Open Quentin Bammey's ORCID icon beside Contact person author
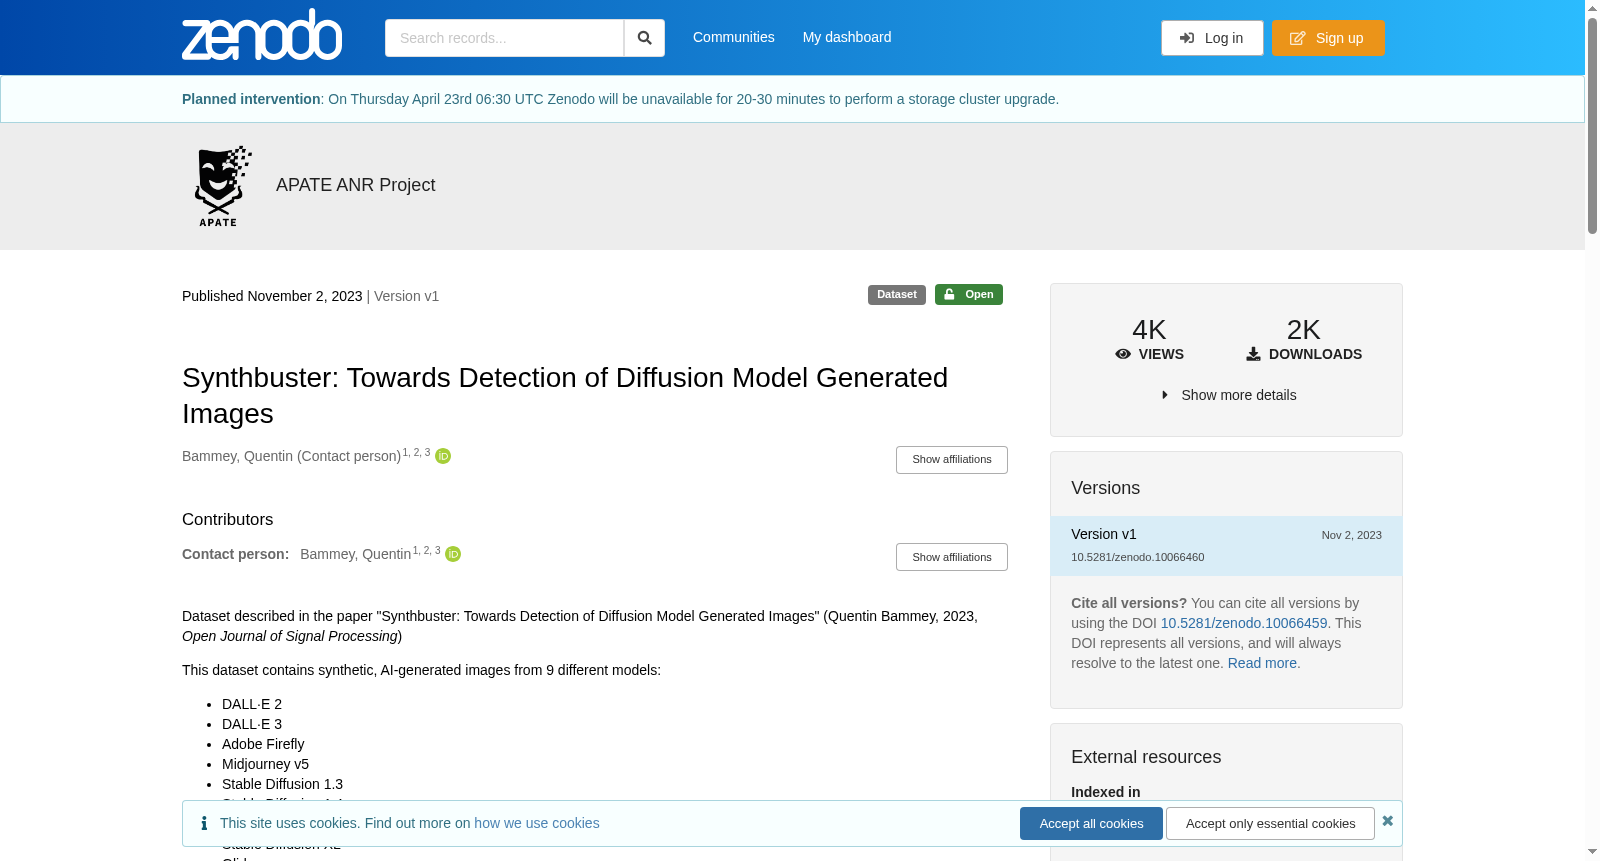This screenshot has width=1600, height=861. [x=443, y=456]
